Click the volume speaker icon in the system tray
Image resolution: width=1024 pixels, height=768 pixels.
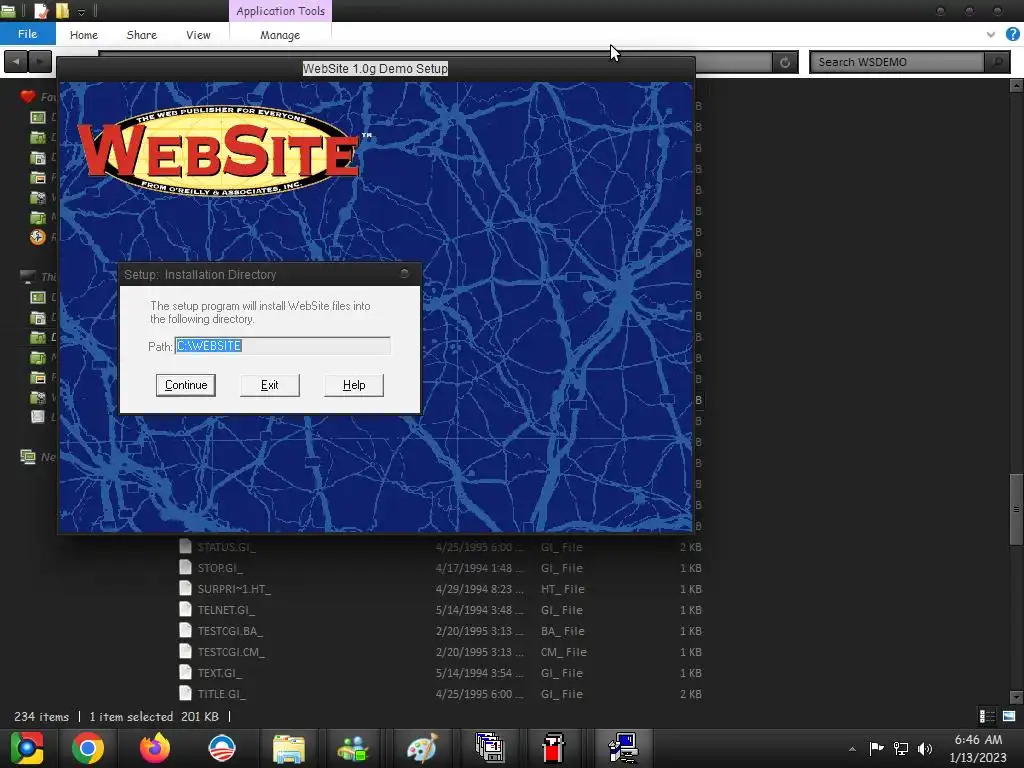pos(925,748)
